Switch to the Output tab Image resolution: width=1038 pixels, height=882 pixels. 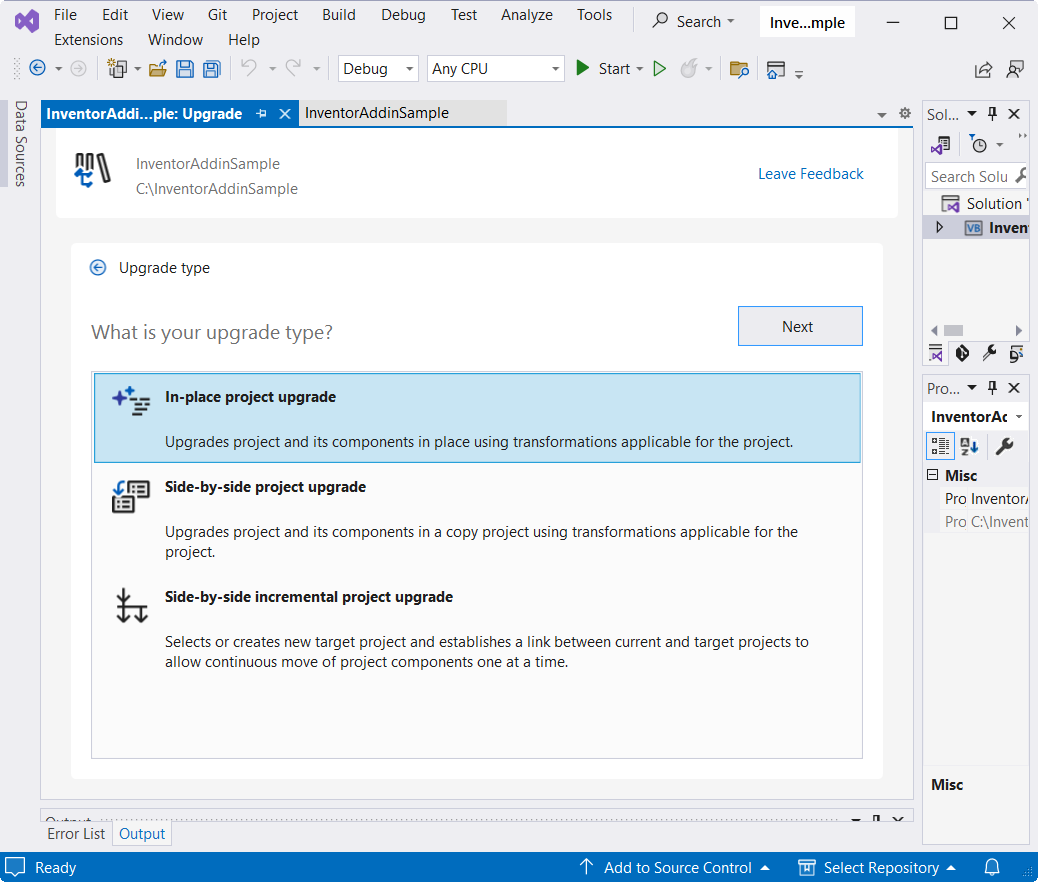[x=142, y=834]
